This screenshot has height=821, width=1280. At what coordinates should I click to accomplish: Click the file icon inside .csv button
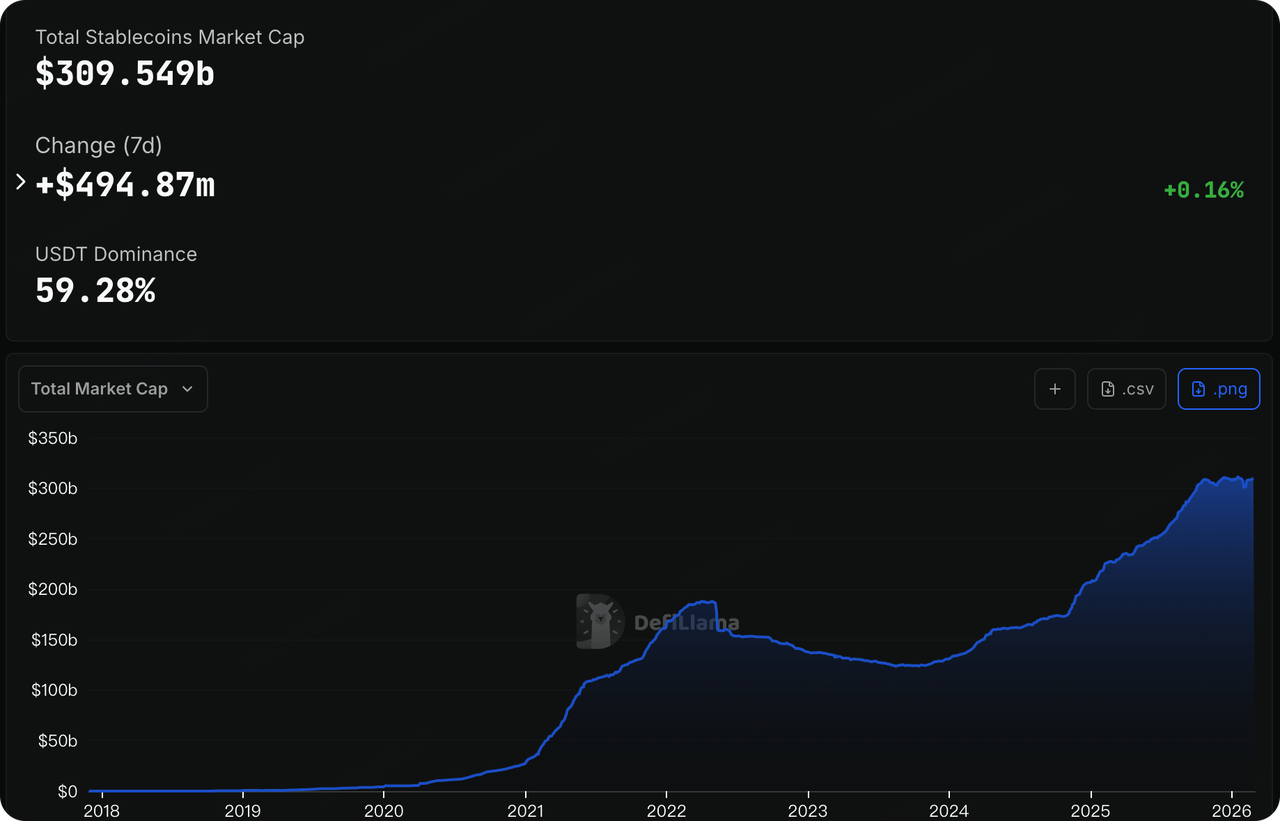tap(1107, 389)
